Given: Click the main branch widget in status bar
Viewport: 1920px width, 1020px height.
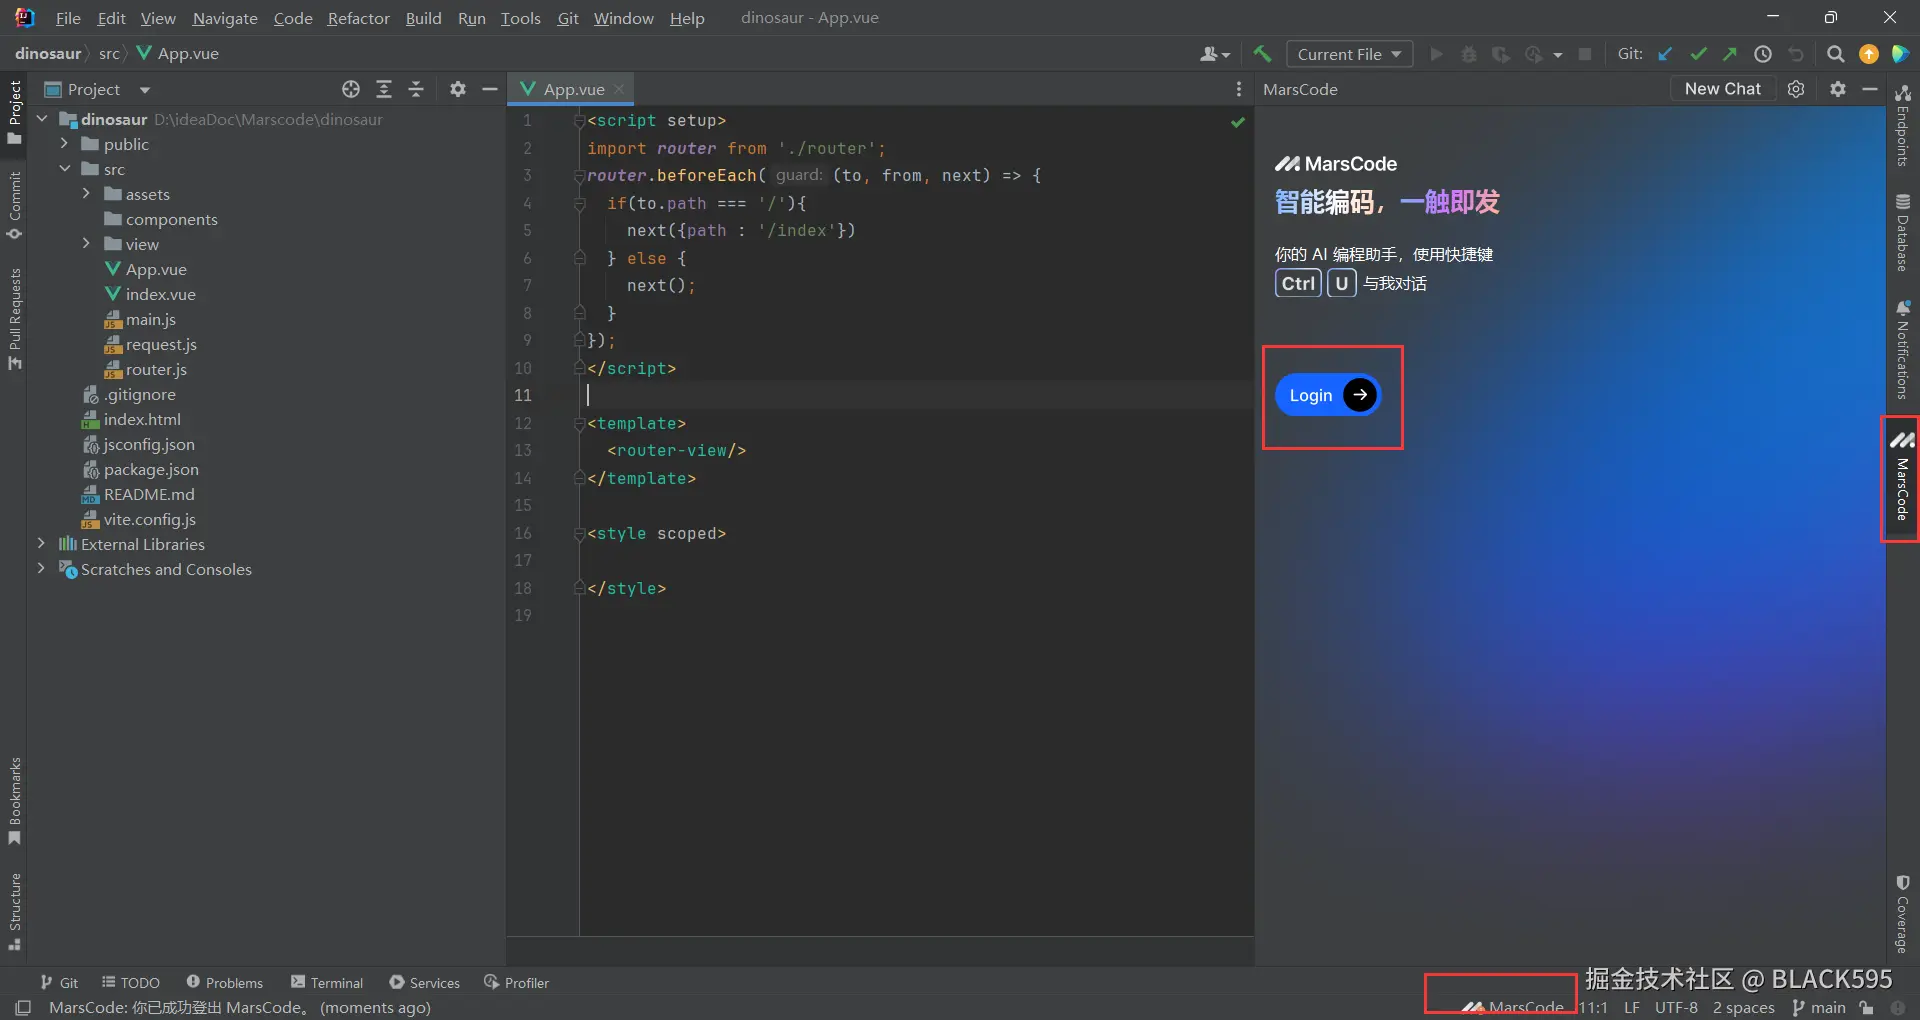Looking at the screenshot, I should pos(1819,1007).
